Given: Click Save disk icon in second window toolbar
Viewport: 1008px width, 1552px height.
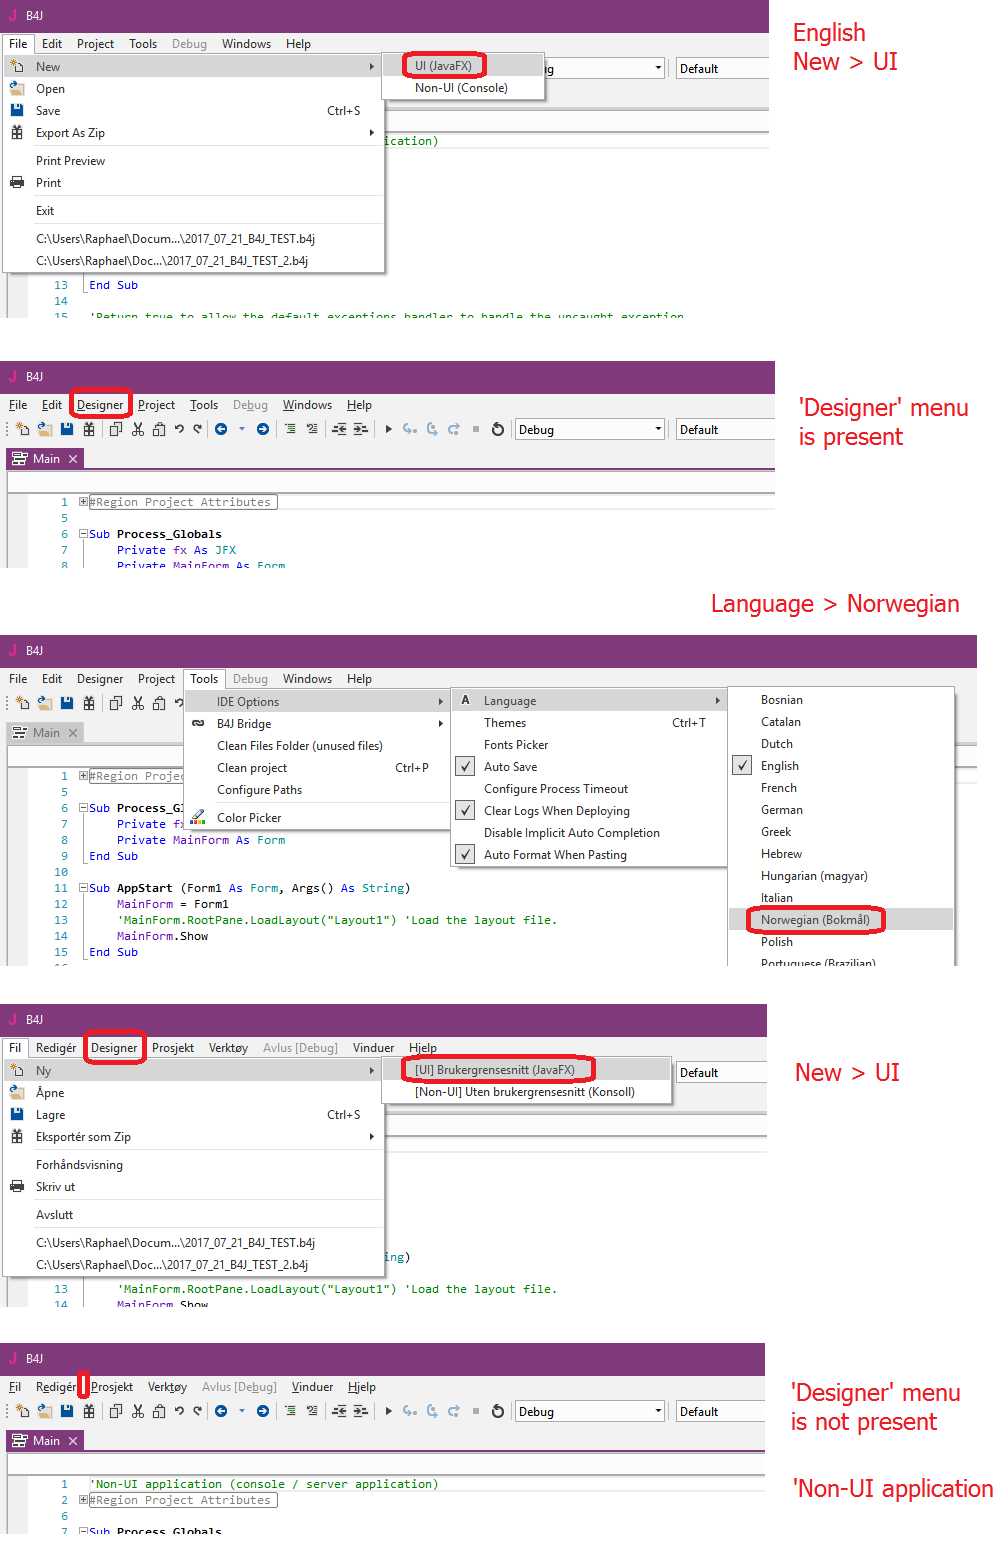Looking at the screenshot, I should point(67,429).
